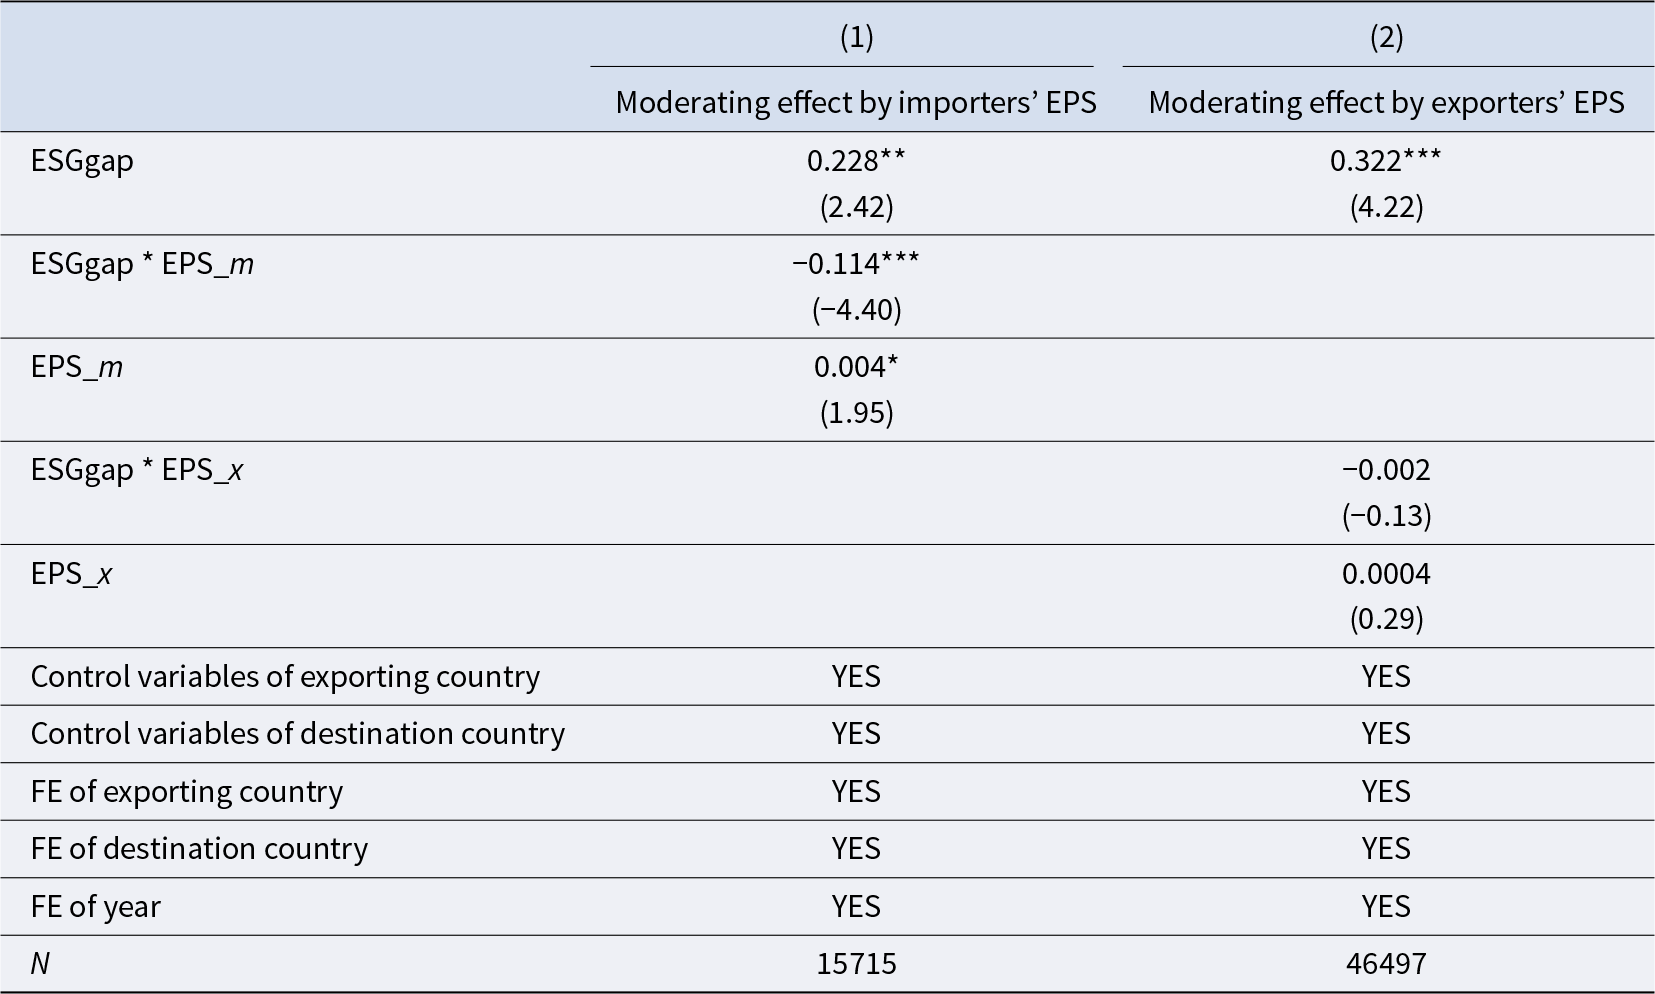1655x994 pixels.
Task: Click the column (1) header
Action: [x=856, y=37]
